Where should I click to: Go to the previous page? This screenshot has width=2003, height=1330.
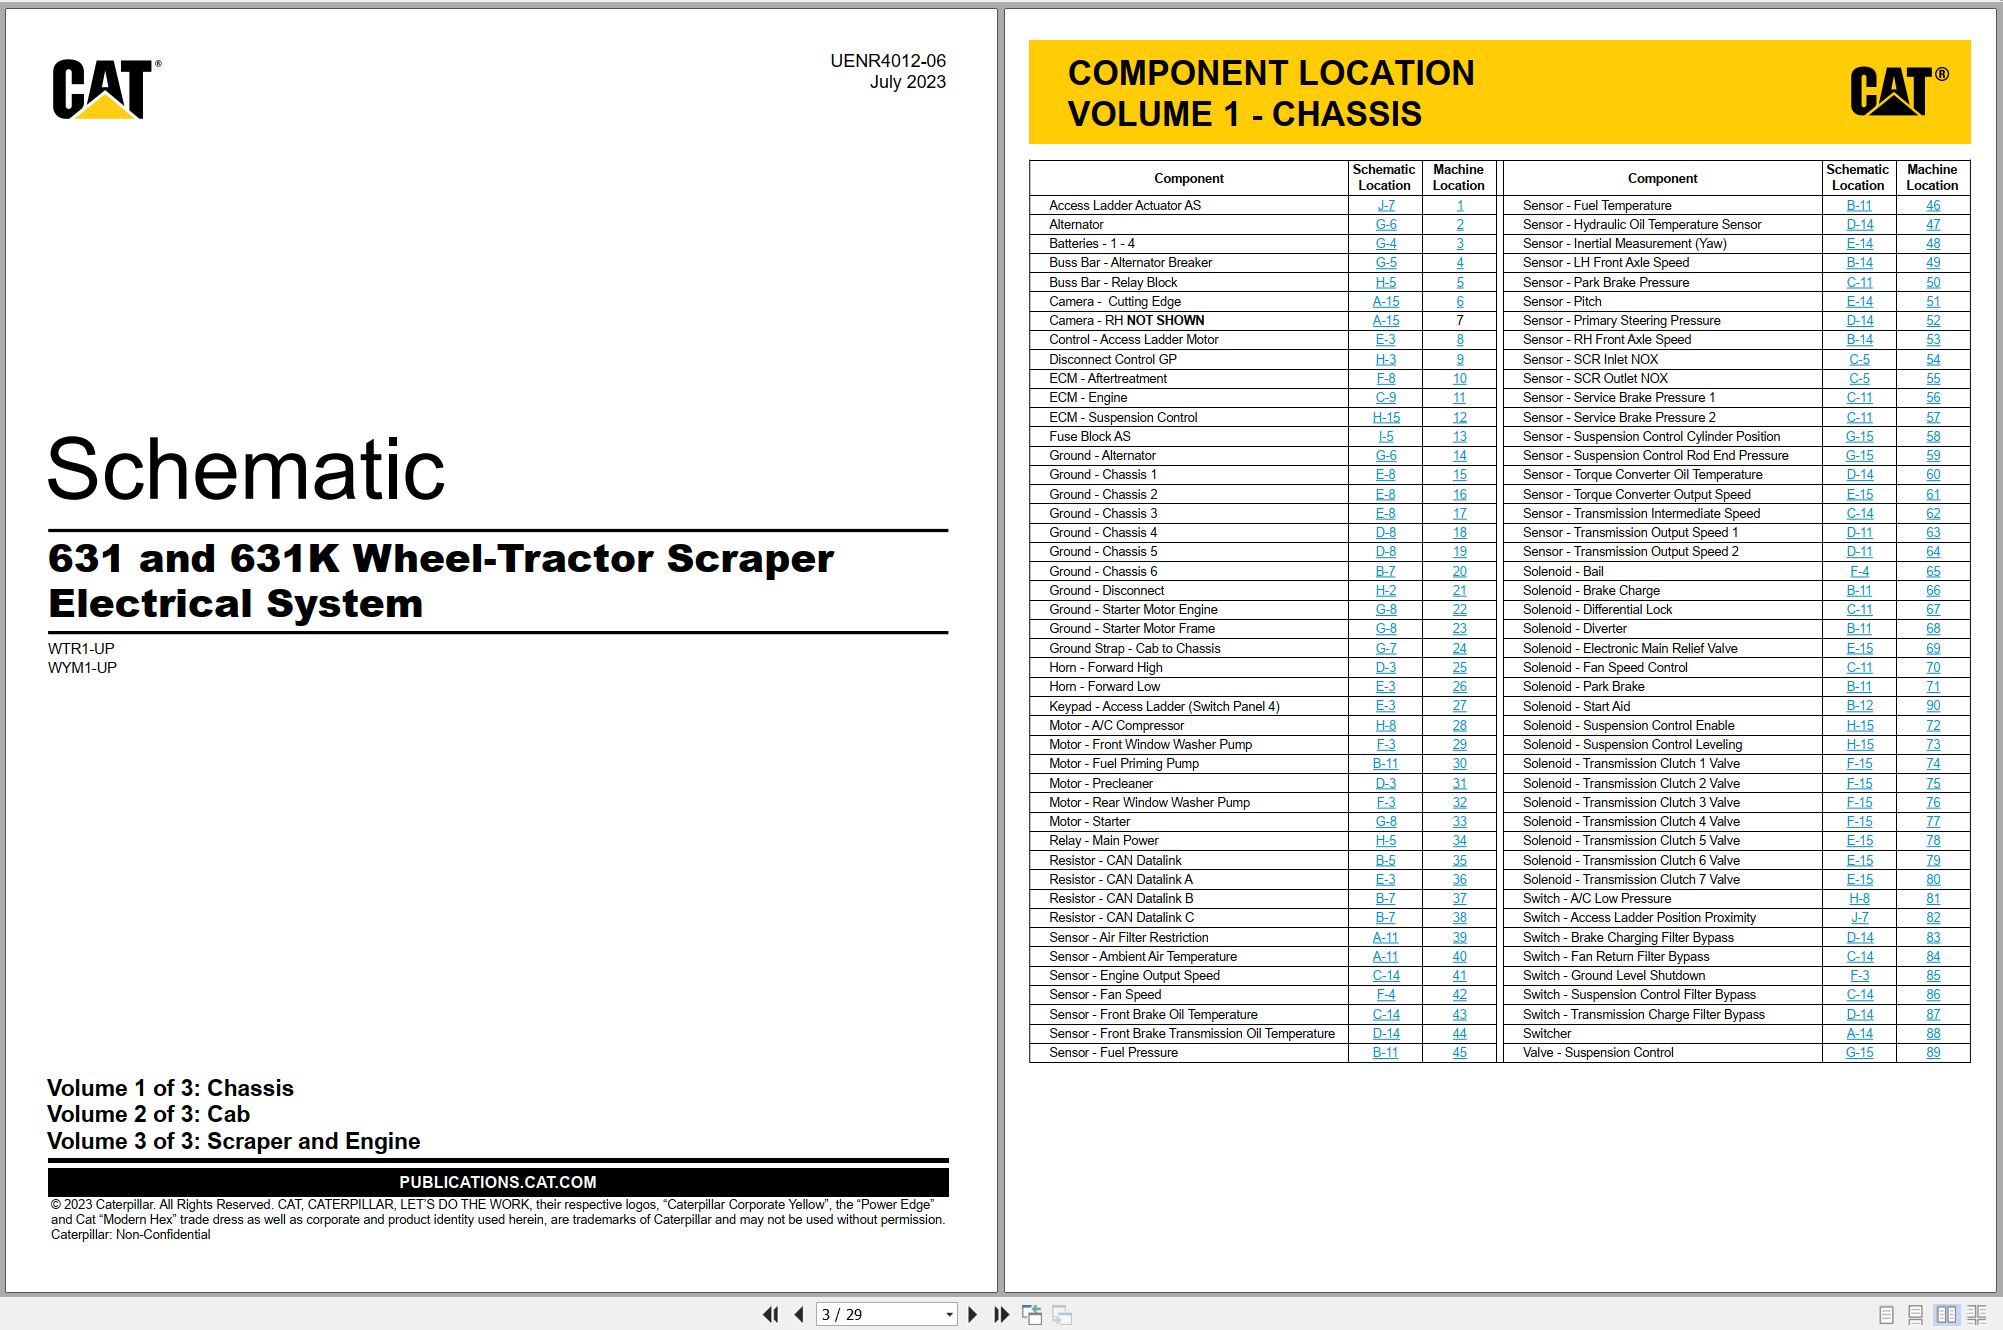coord(799,1314)
